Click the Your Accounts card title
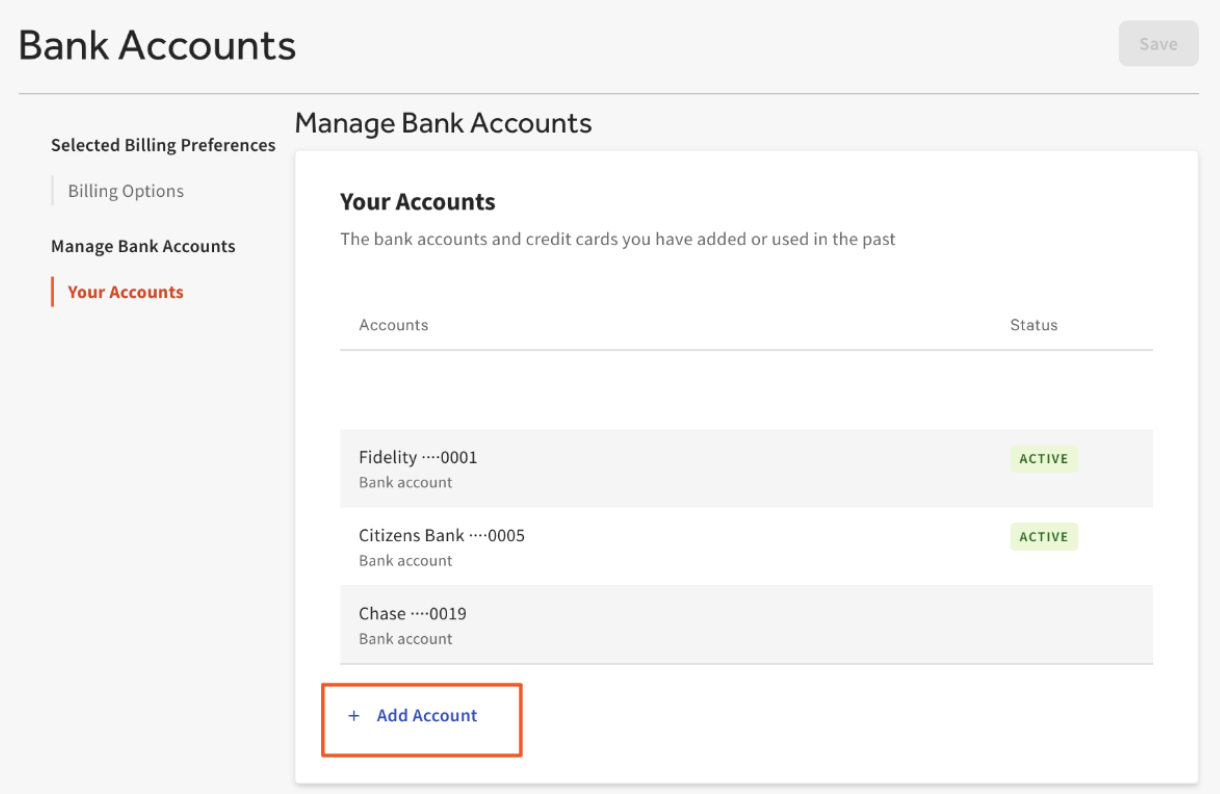The height and width of the screenshot is (794, 1220). point(417,201)
